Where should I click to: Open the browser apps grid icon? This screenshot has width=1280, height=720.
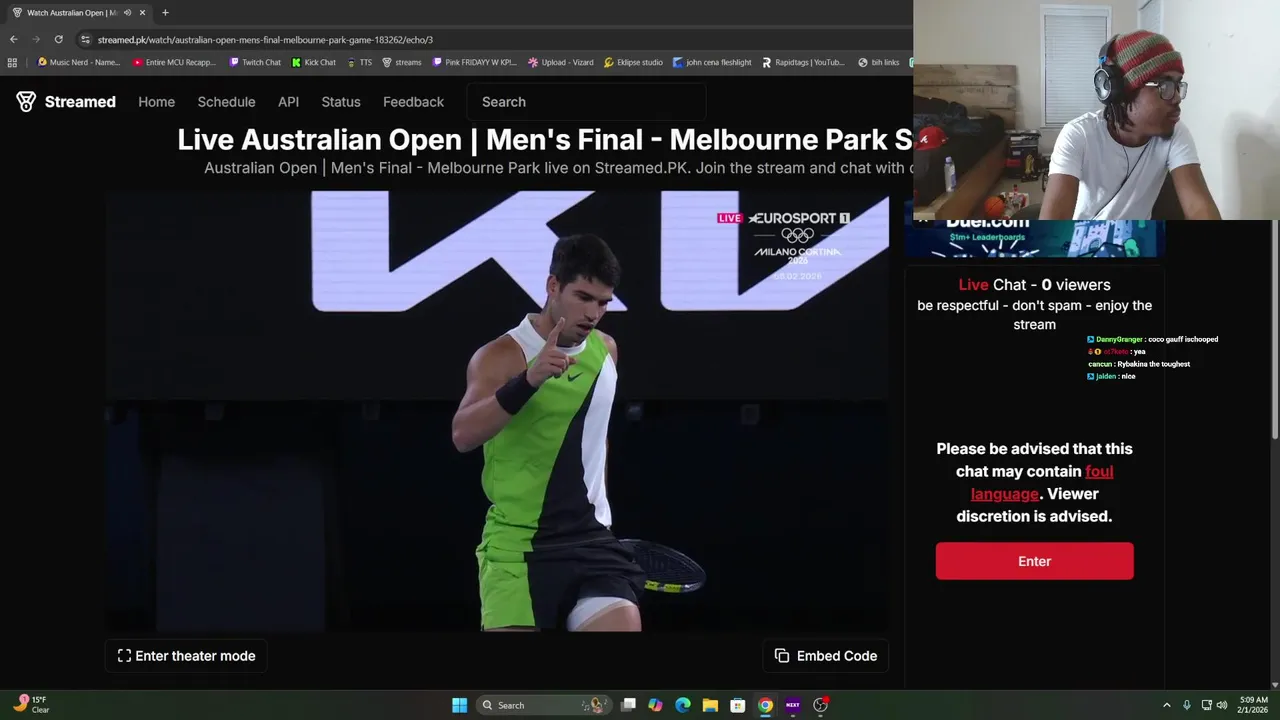tap(12, 62)
